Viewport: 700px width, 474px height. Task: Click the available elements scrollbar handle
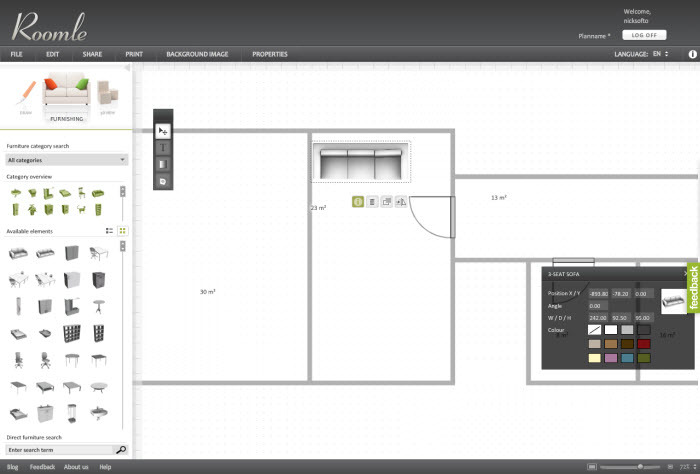(122, 246)
